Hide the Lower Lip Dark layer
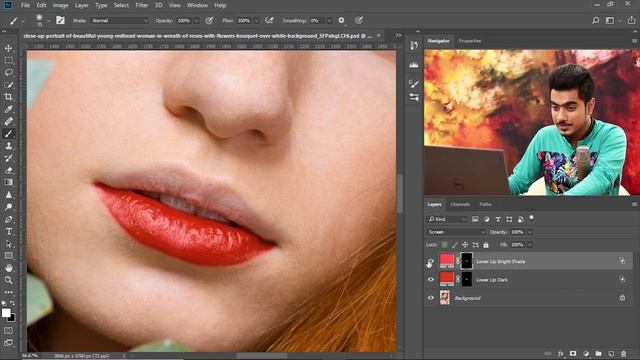640x360 pixels. click(x=431, y=280)
